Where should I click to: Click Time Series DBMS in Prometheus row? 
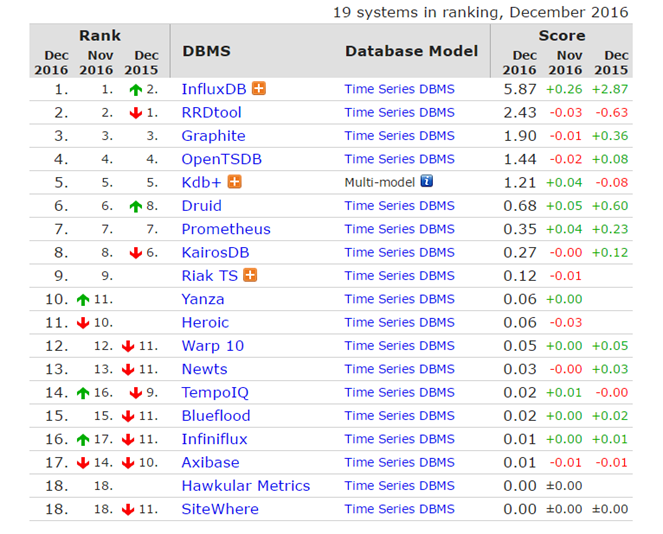[x=400, y=229]
